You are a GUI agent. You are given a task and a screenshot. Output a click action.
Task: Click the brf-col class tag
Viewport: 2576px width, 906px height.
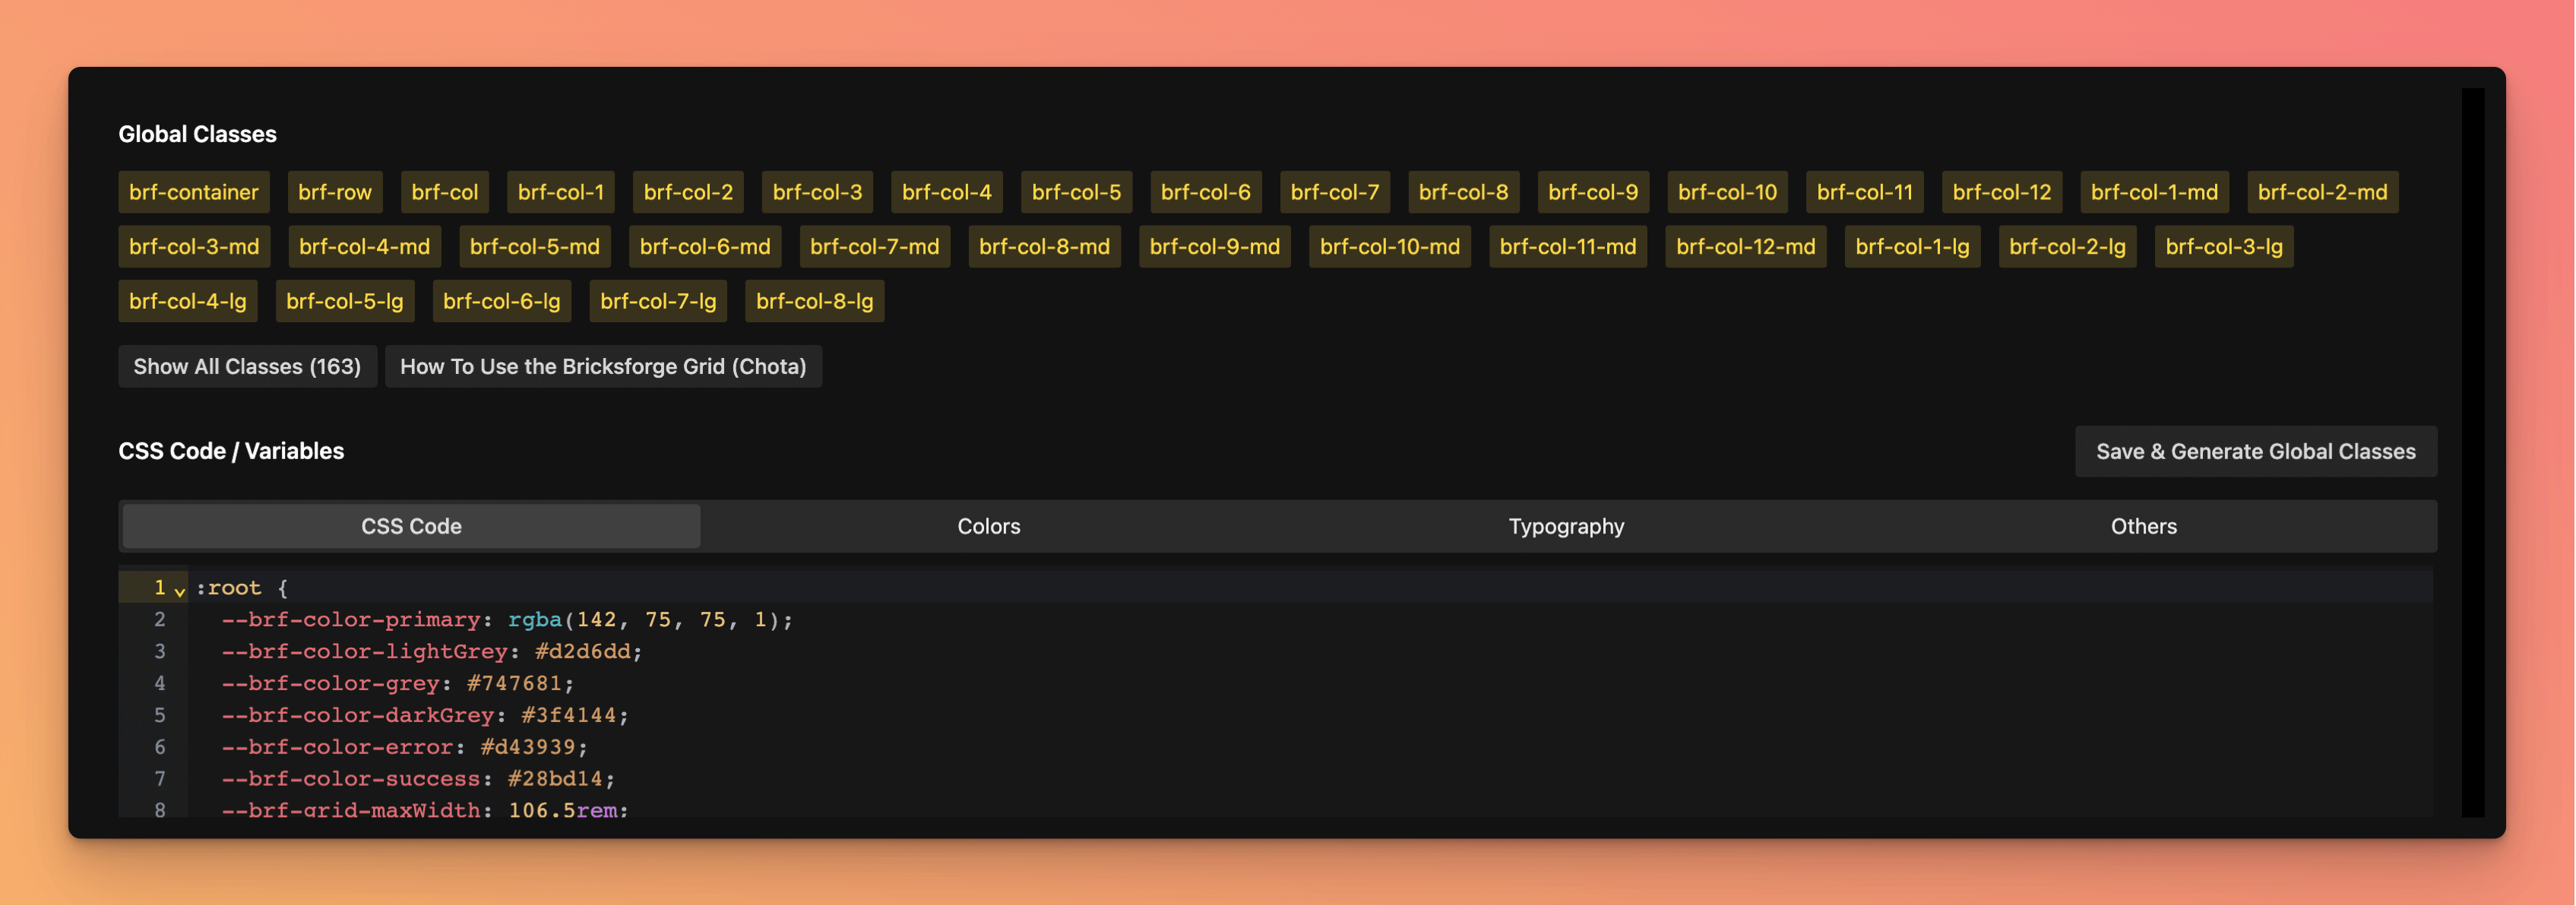pyautogui.click(x=445, y=192)
